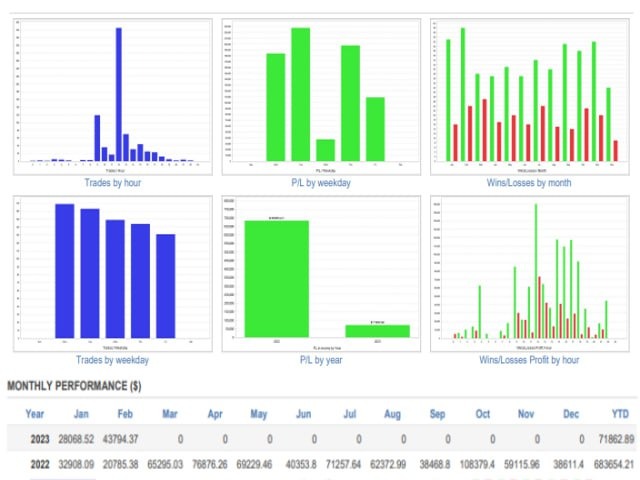Open the P/L by weekday chart thumbnail
This screenshot has height=480, width=640.
point(321,97)
